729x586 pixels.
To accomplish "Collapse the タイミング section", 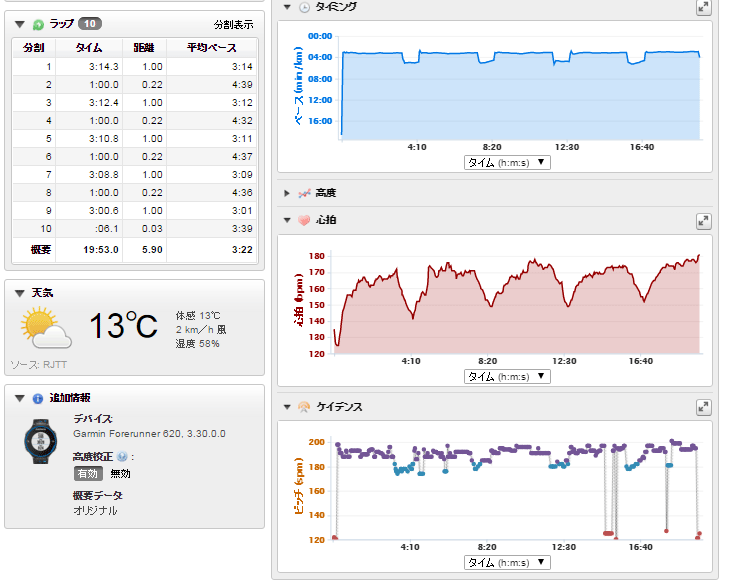I will pyautogui.click(x=287, y=7).
